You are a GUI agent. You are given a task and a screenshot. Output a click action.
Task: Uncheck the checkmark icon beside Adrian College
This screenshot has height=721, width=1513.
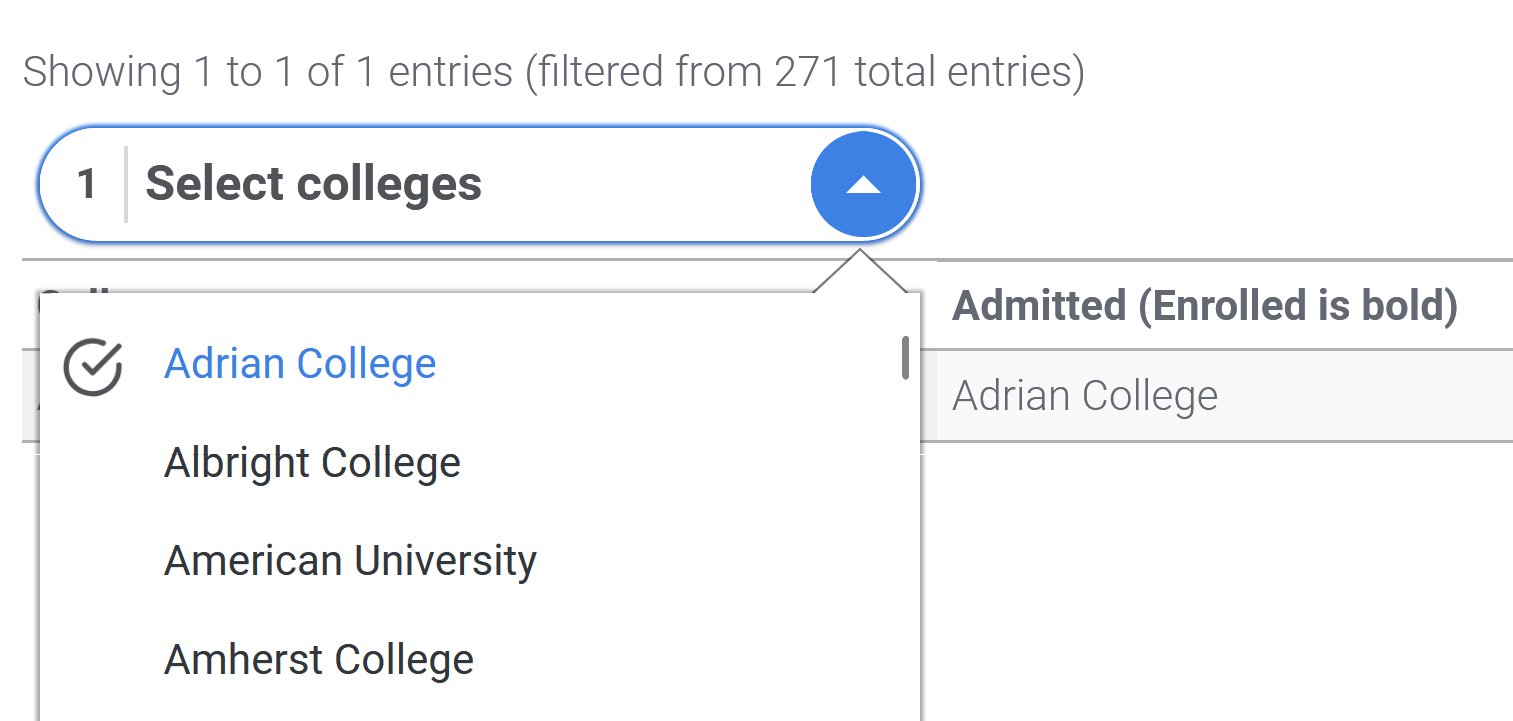point(92,367)
